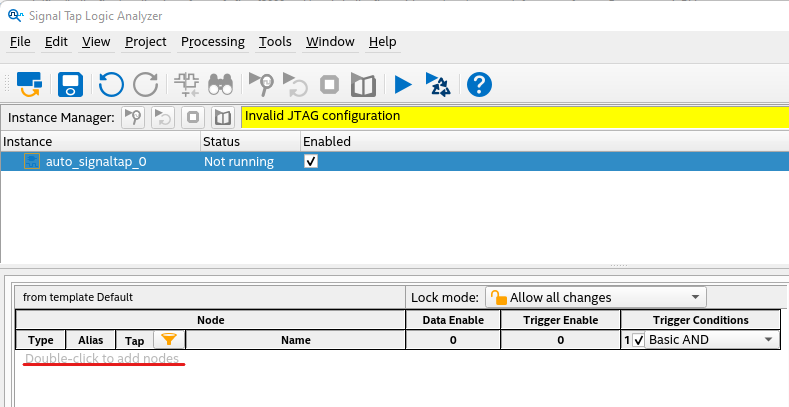
Task: Click the Undo arrow icon
Action: pos(111,84)
